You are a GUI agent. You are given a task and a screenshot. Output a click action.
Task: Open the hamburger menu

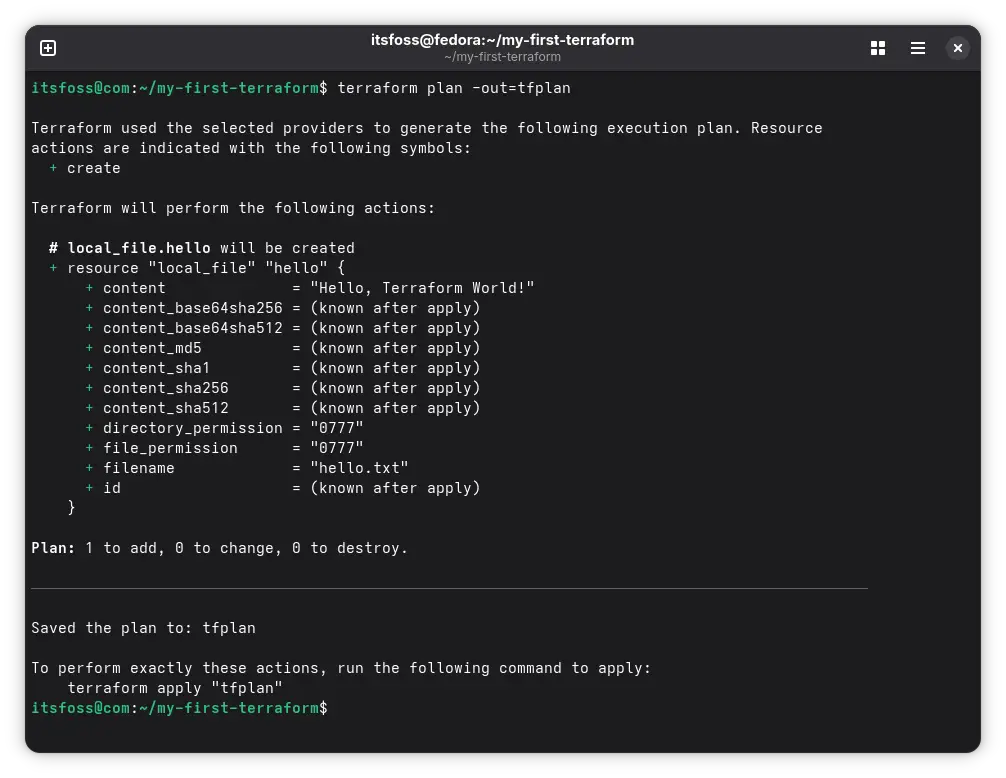click(917, 47)
